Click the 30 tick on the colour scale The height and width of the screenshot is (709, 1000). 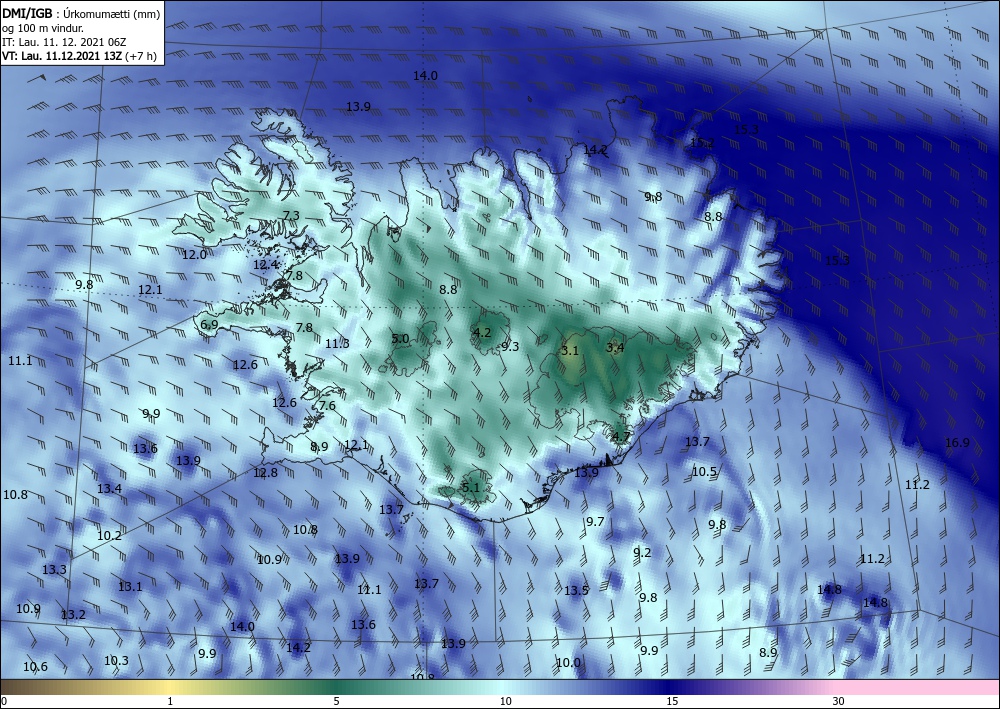click(x=839, y=701)
